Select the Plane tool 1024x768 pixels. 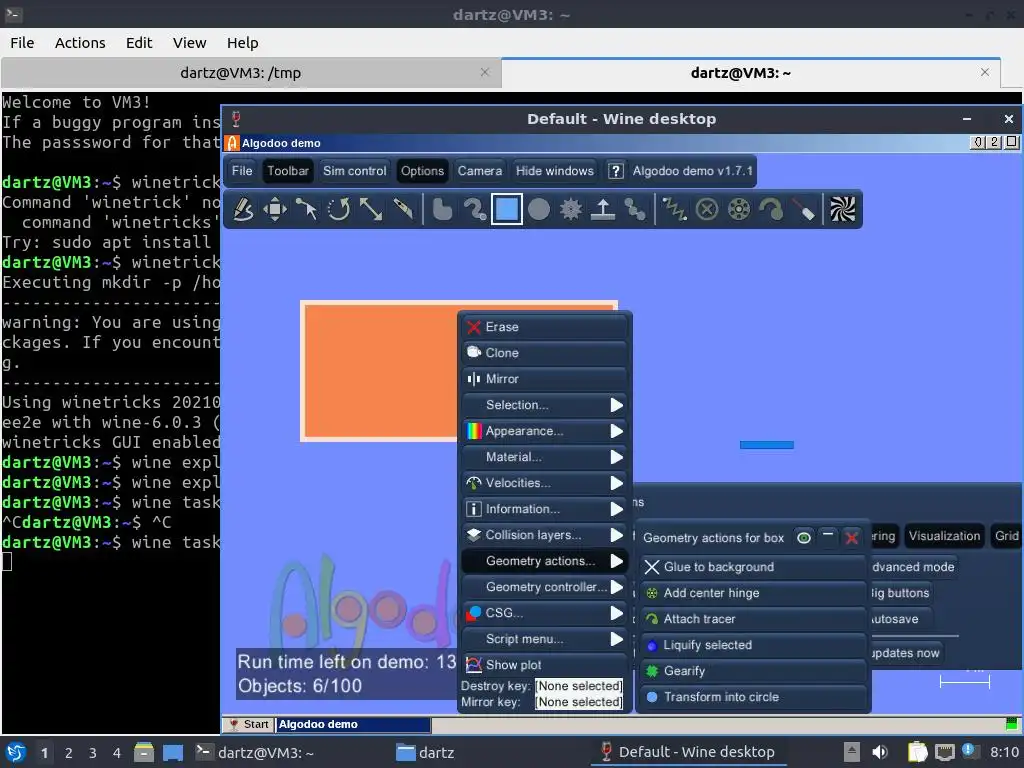[603, 210]
